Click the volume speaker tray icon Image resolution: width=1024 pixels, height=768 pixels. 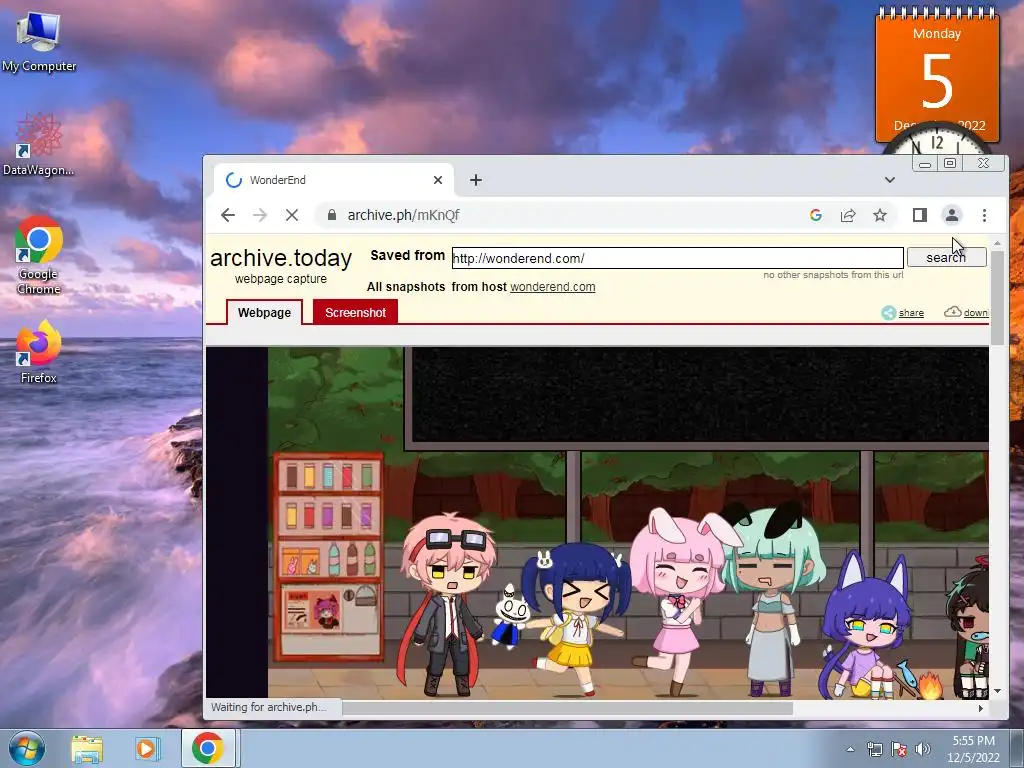(x=923, y=749)
